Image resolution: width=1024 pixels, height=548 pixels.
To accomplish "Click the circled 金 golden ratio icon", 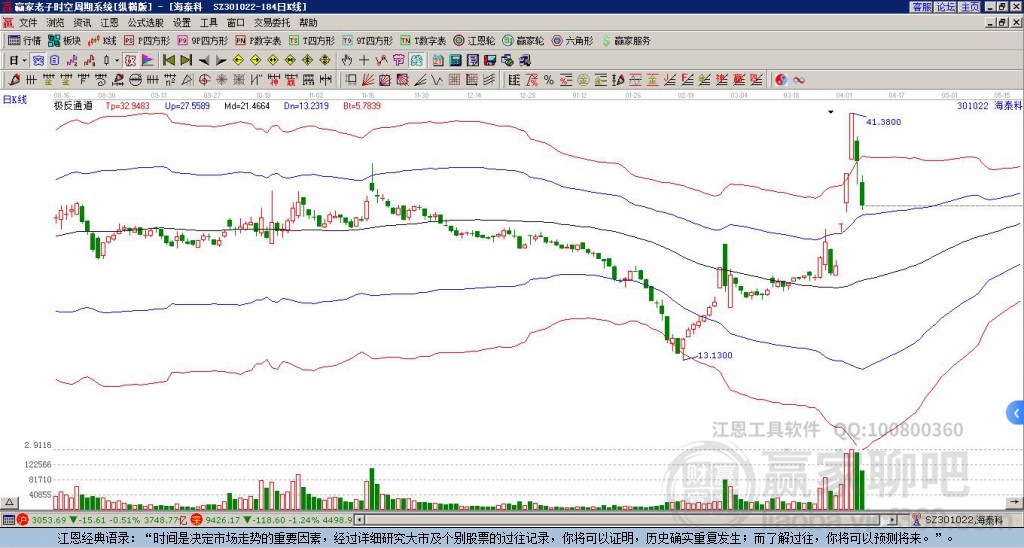I will click(x=583, y=80).
